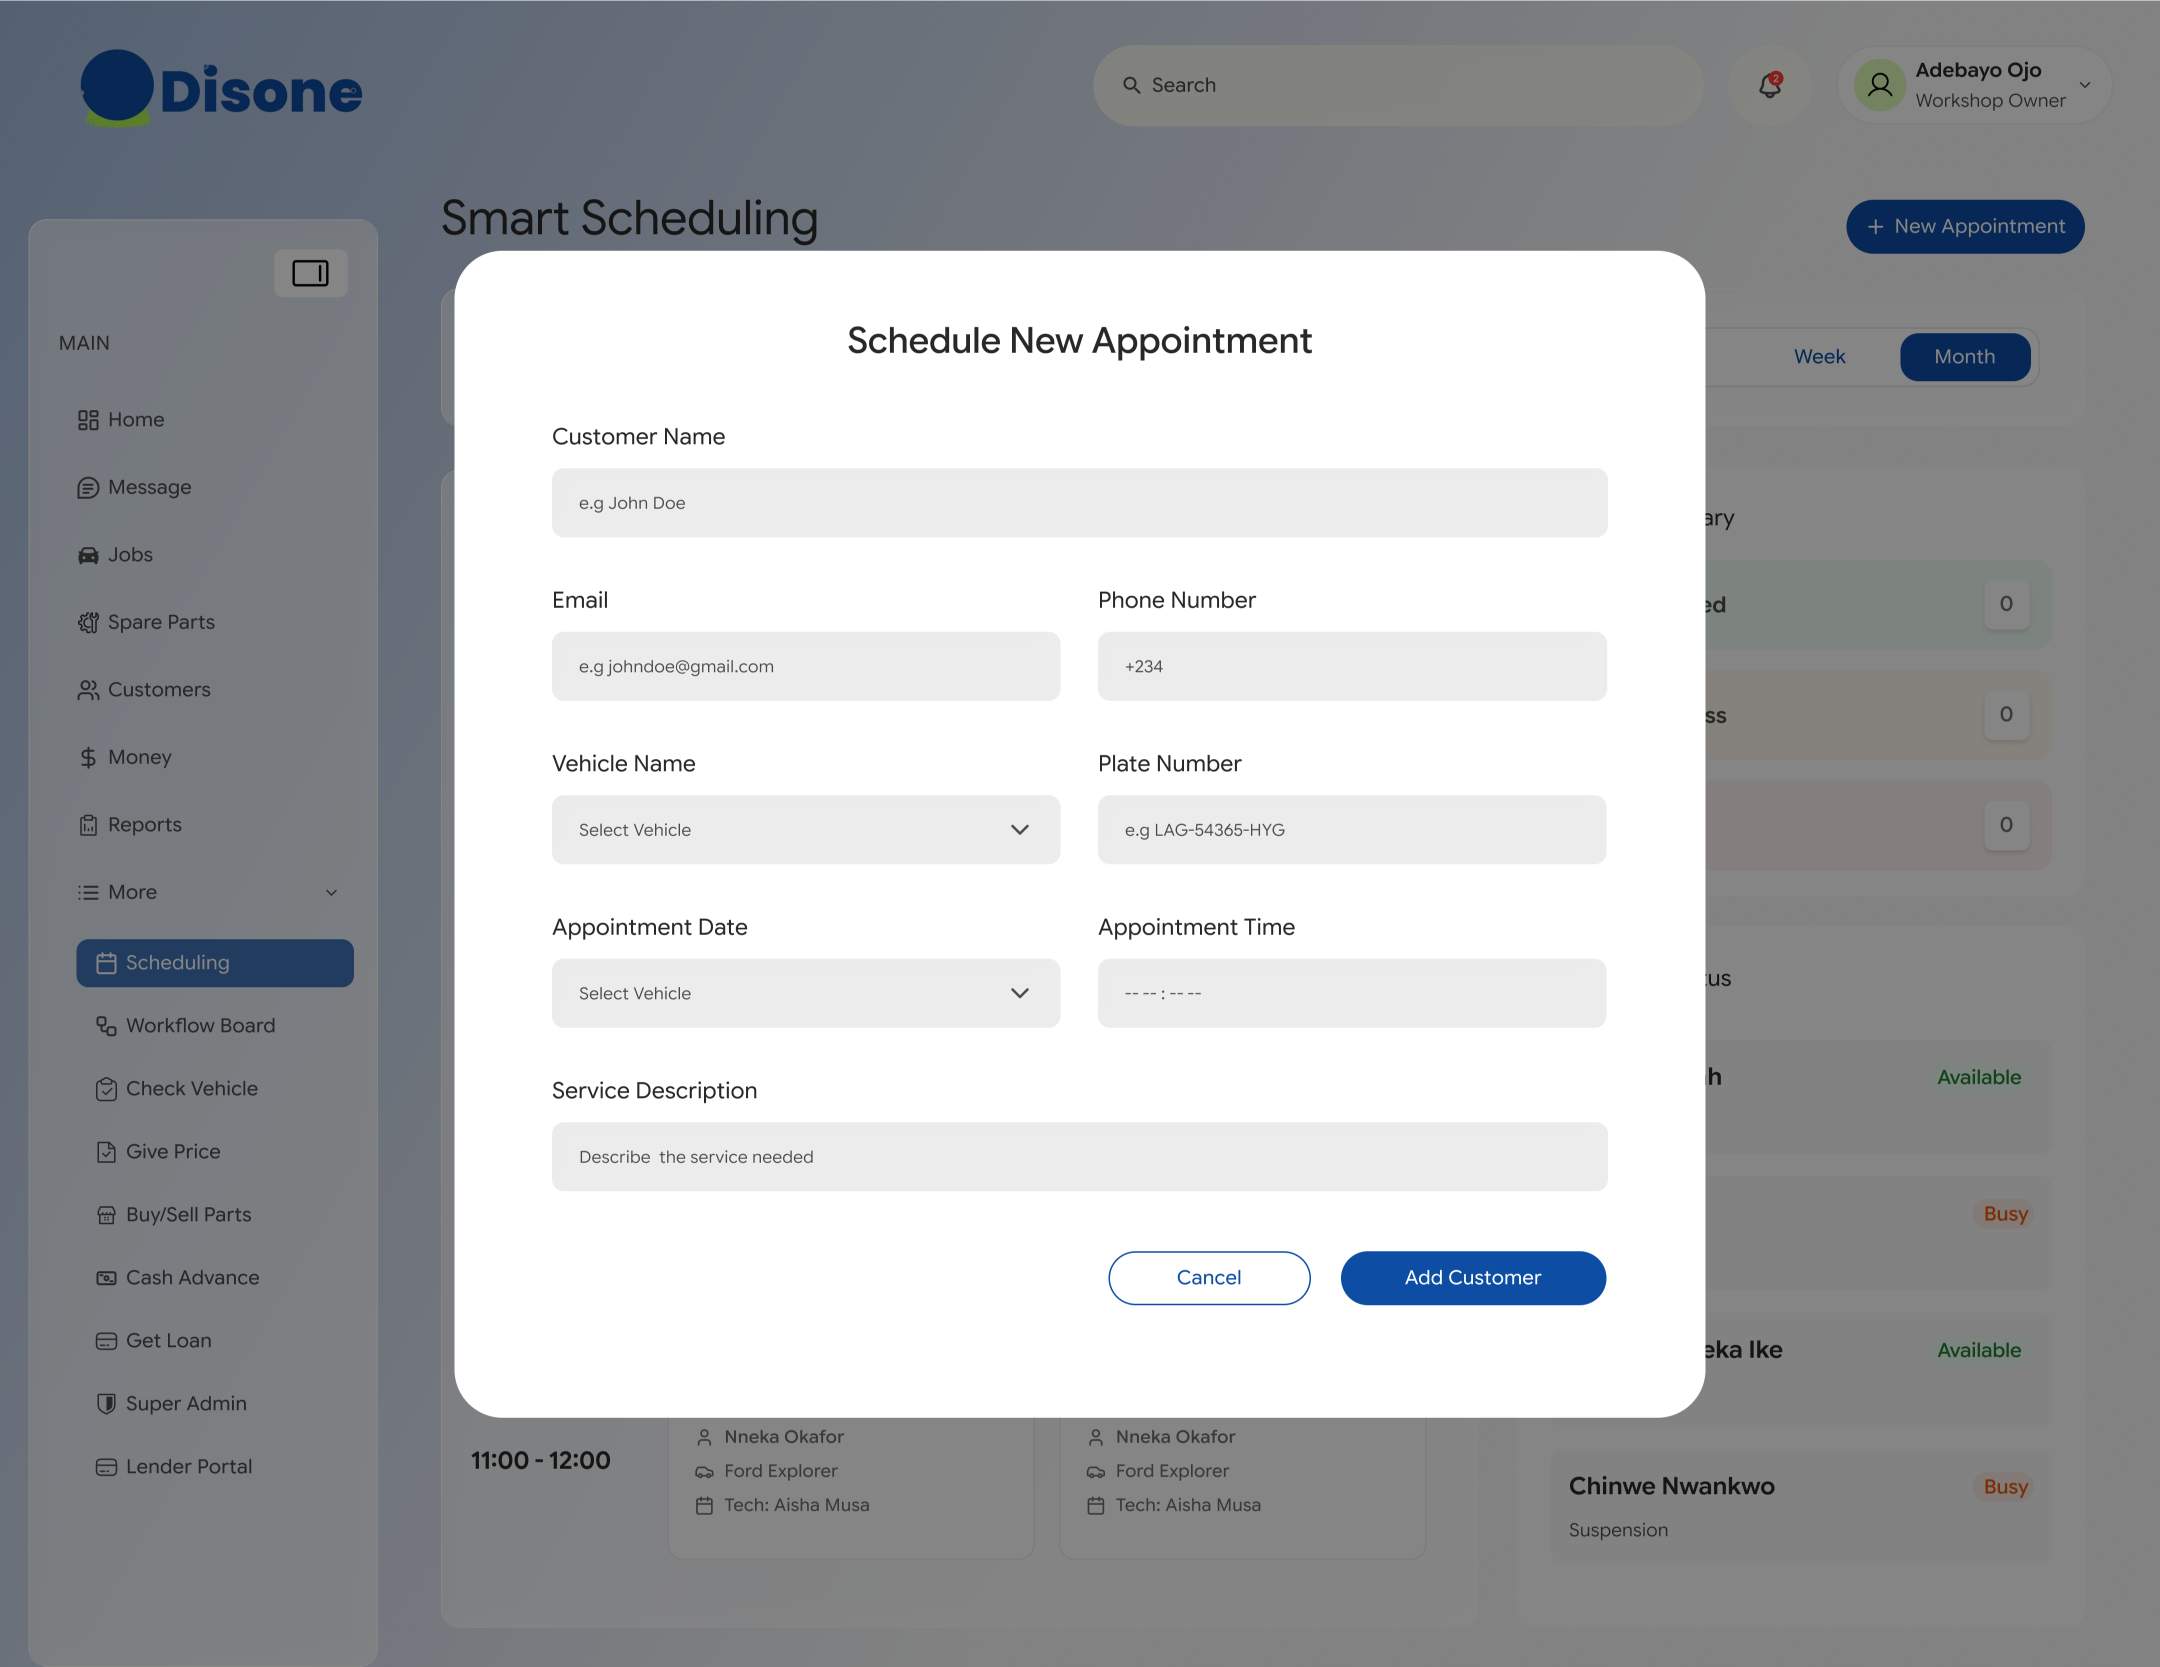Click the Chinwe Nwankwo technician name
The width and height of the screenshot is (2160, 1667).
tap(1671, 1487)
